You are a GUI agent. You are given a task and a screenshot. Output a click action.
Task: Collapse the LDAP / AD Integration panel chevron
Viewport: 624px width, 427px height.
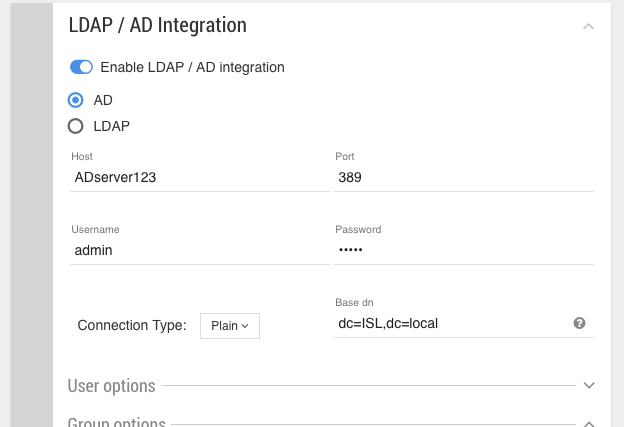(589, 26)
